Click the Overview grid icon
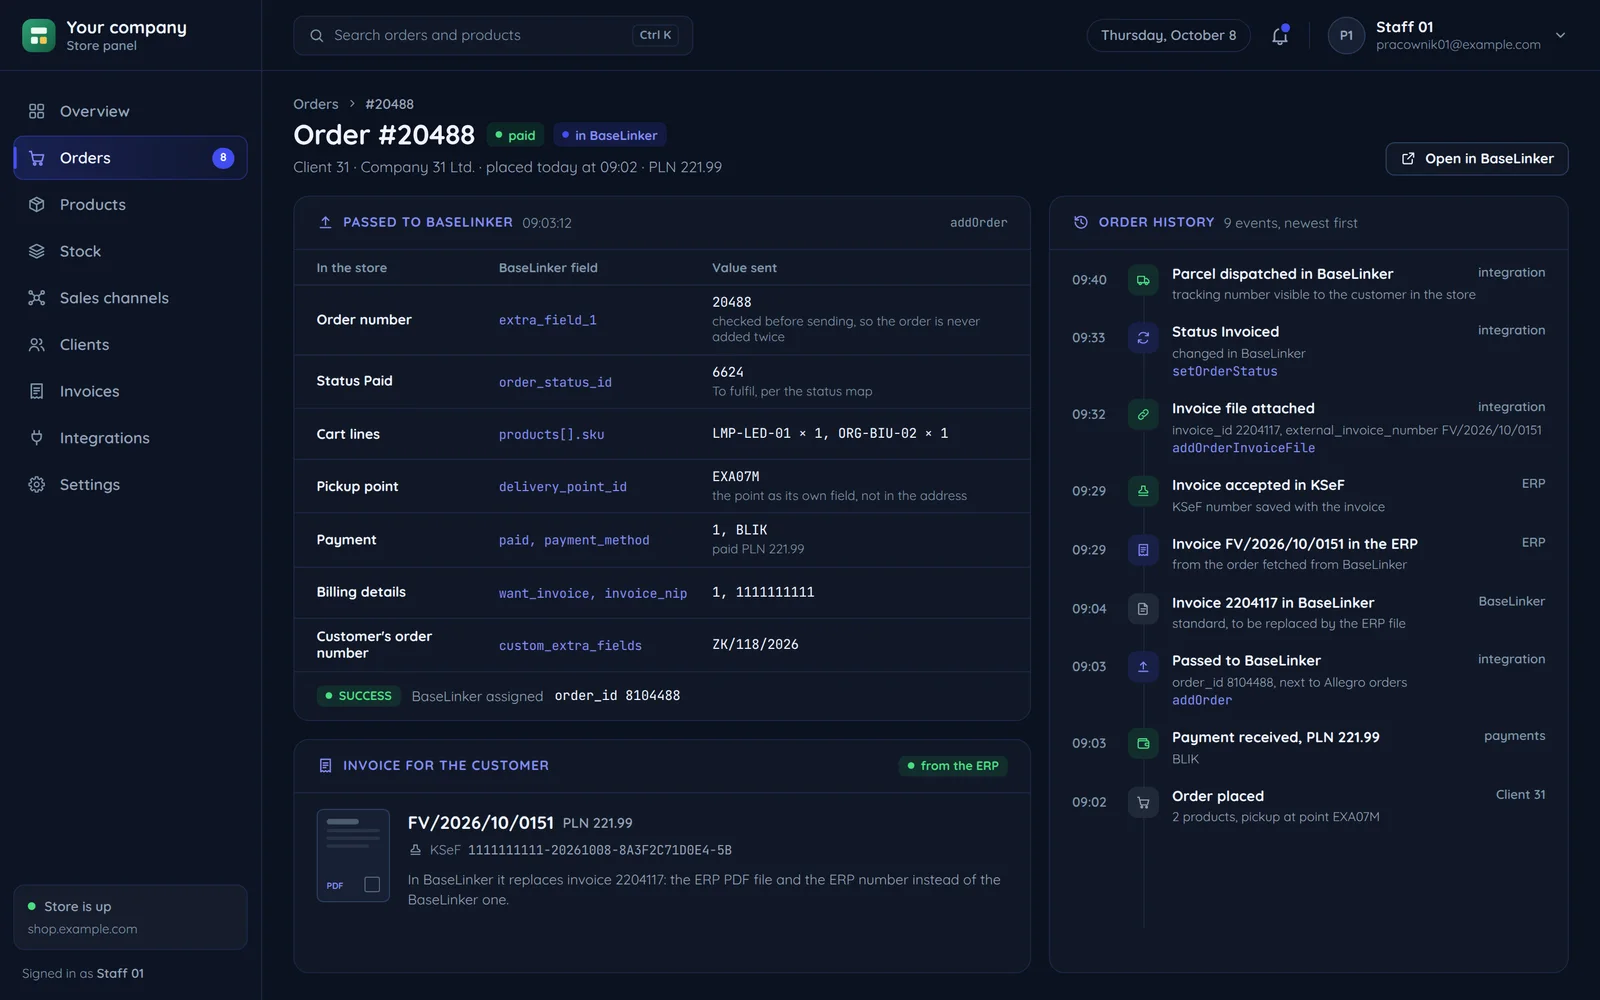1600x1000 pixels. click(x=37, y=111)
